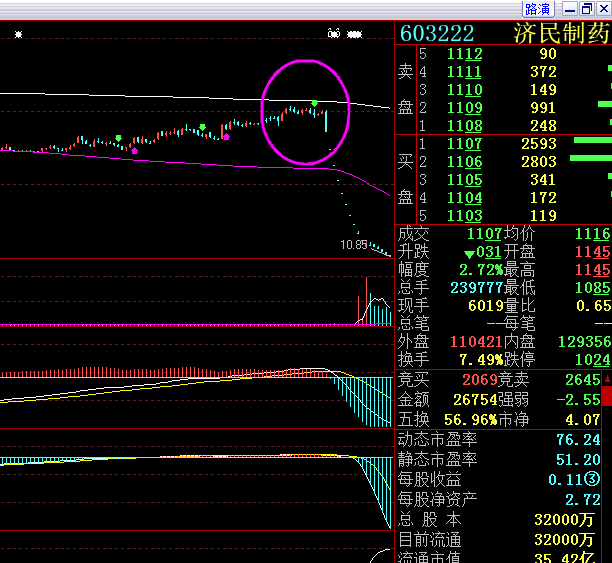
Task: Click buy-5 price 1103
Action: (464, 216)
